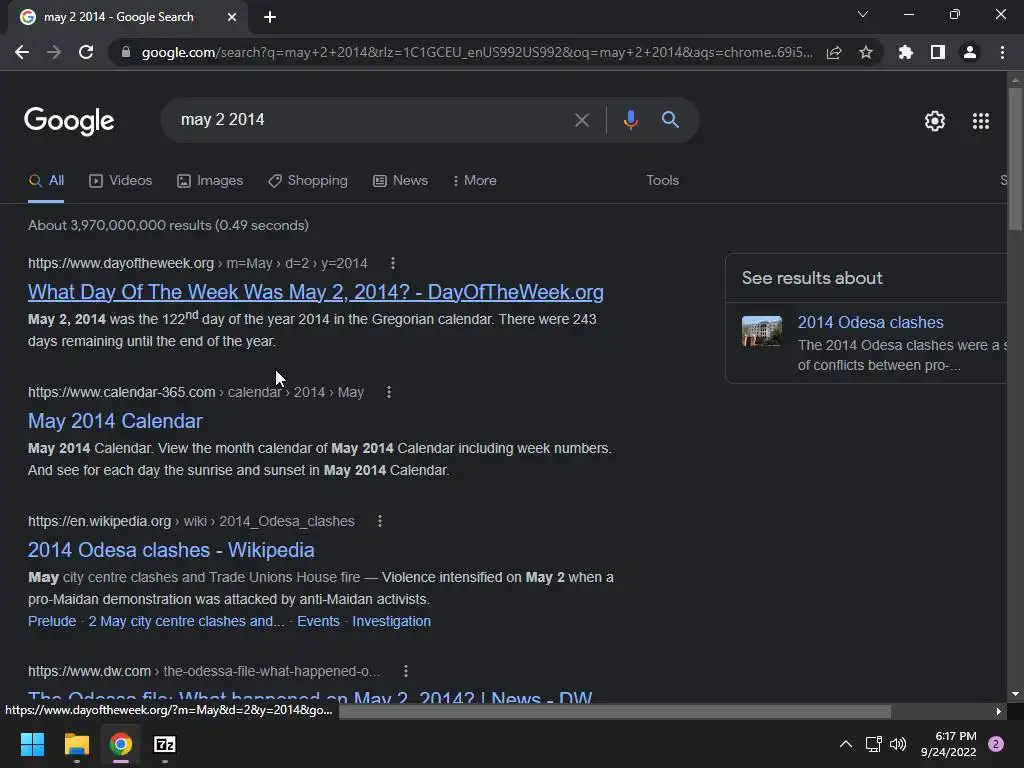Open options for wikipedia.org result
Screen dimensions: 1024x768
tap(379, 521)
